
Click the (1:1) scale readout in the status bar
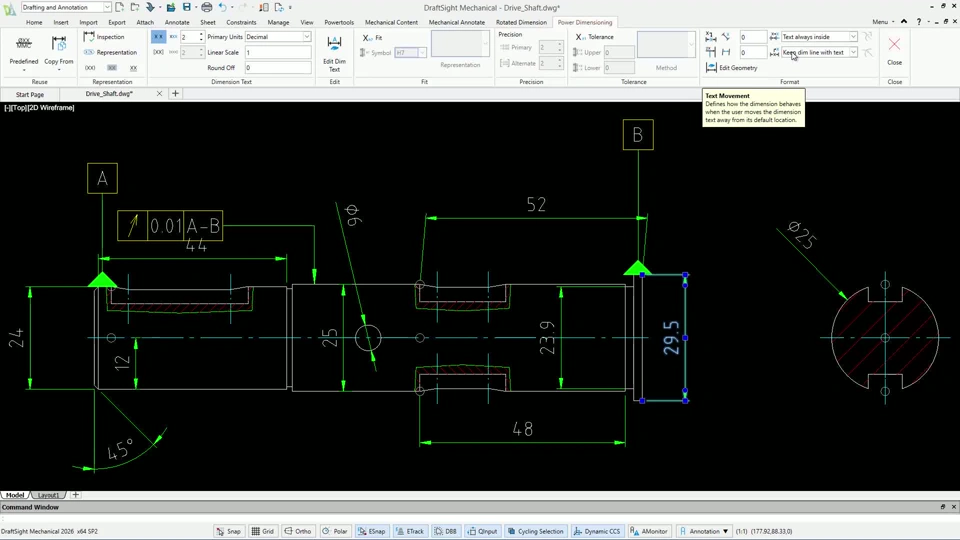[x=741, y=531]
